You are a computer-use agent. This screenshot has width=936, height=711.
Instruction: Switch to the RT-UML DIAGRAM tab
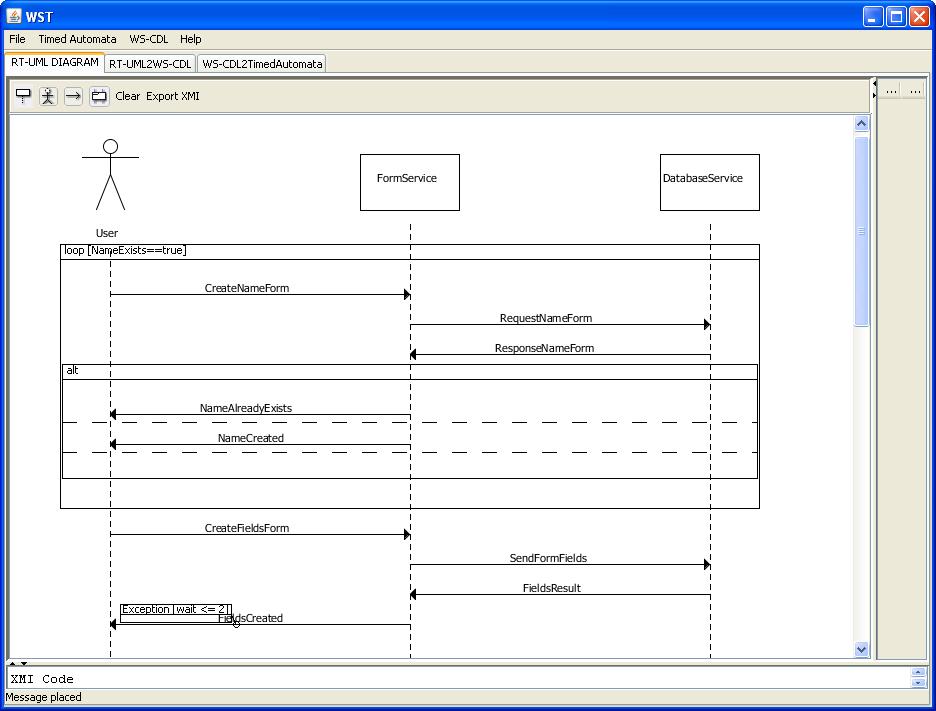(55, 63)
